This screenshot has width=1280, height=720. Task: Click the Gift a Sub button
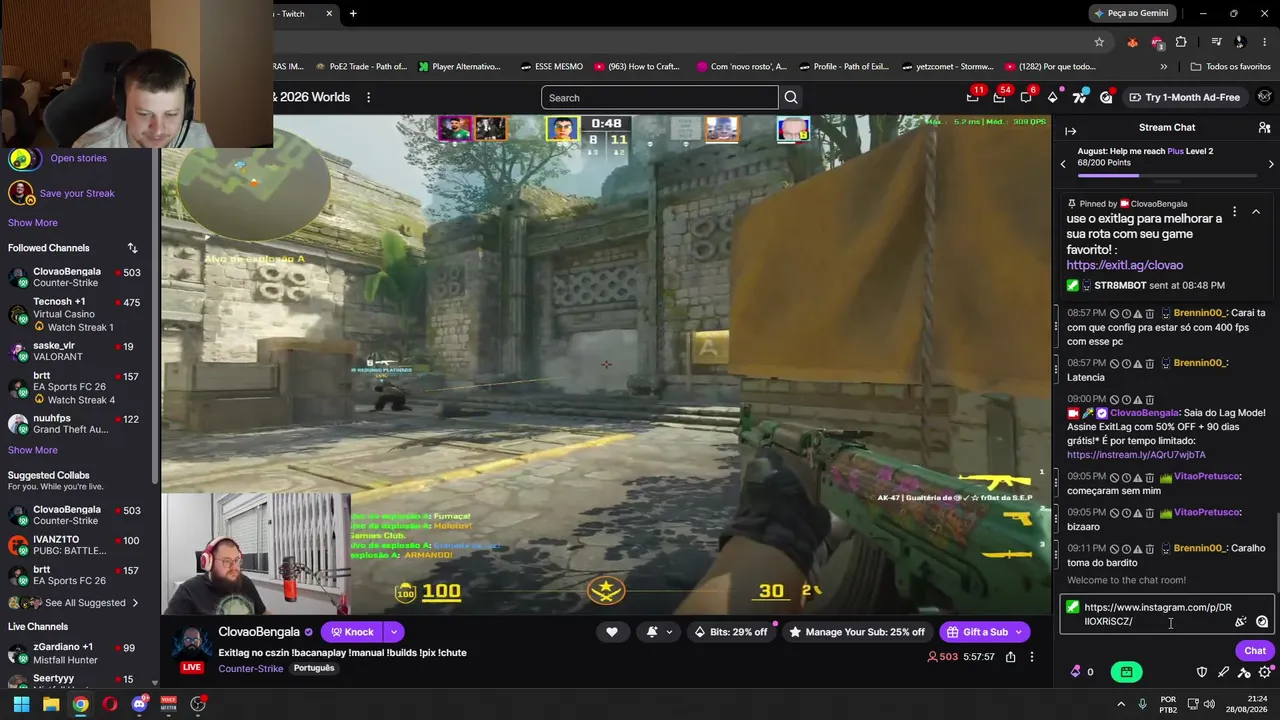984,632
